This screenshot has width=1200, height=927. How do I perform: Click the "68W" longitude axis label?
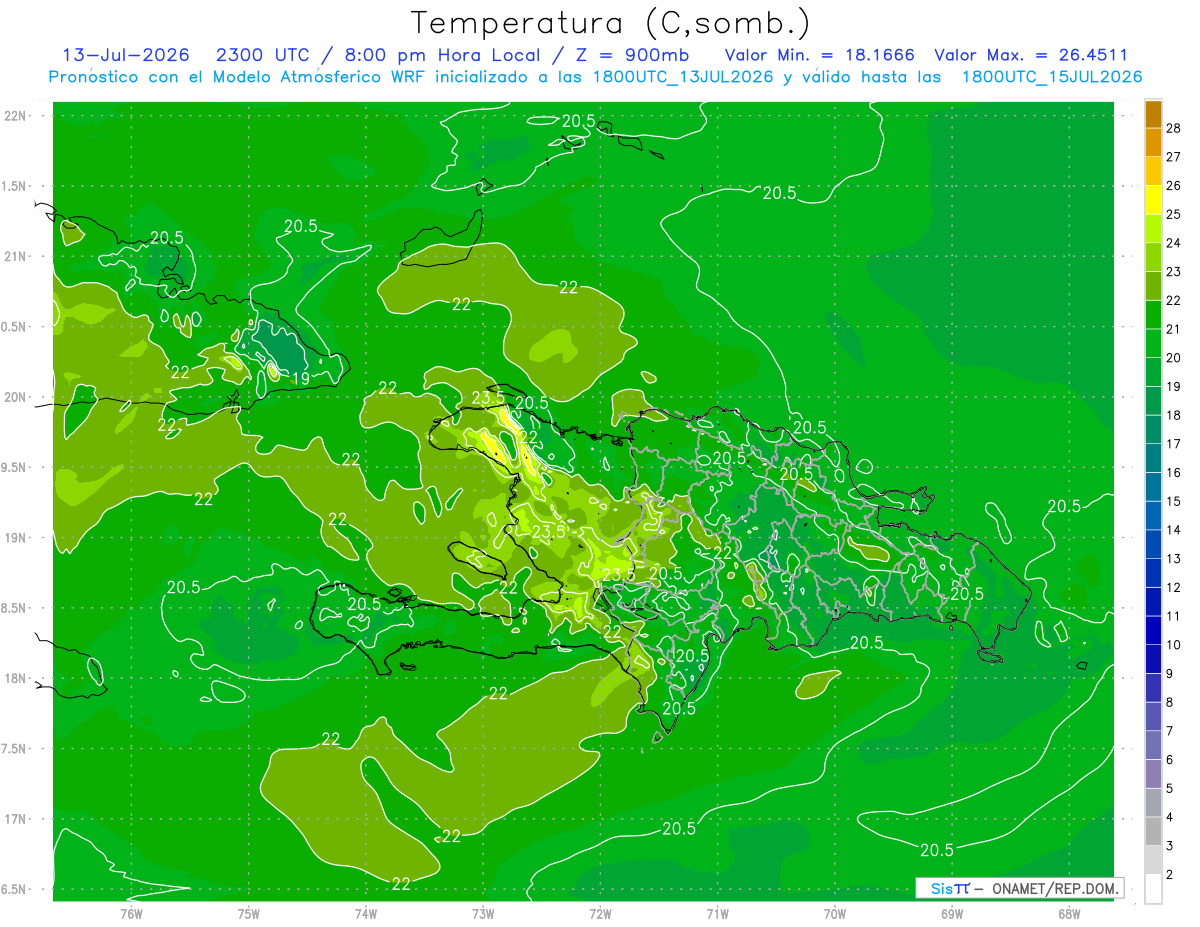pos(1068,913)
